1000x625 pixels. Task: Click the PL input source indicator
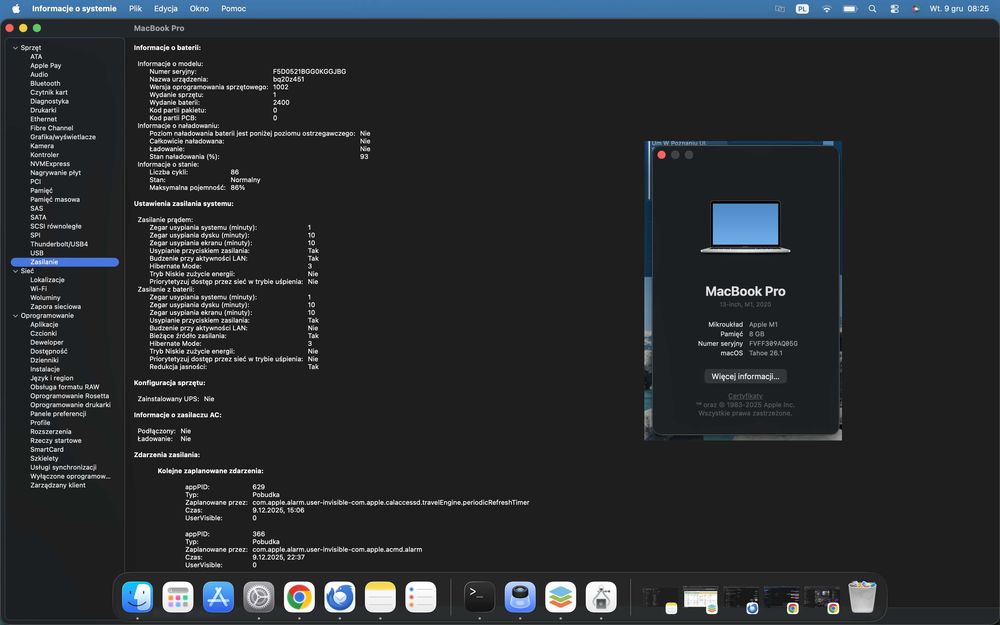point(802,9)
